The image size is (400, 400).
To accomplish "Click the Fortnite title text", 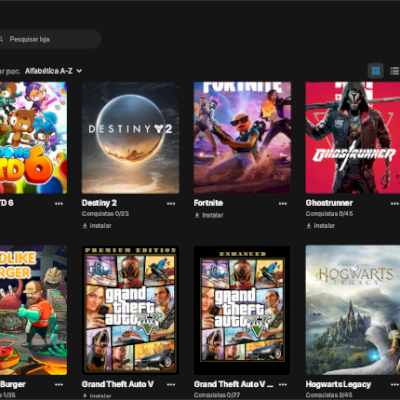I will click(x=208, y=203).
